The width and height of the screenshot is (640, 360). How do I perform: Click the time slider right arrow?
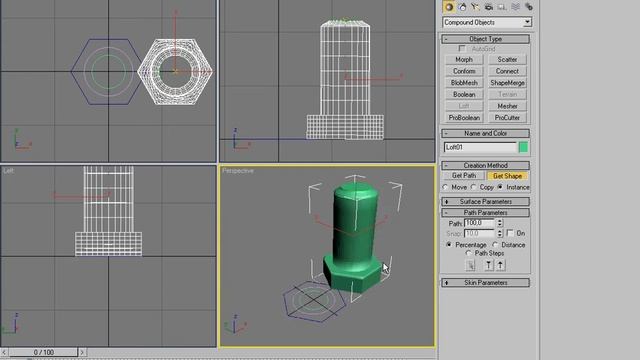[x=82, y=352]
